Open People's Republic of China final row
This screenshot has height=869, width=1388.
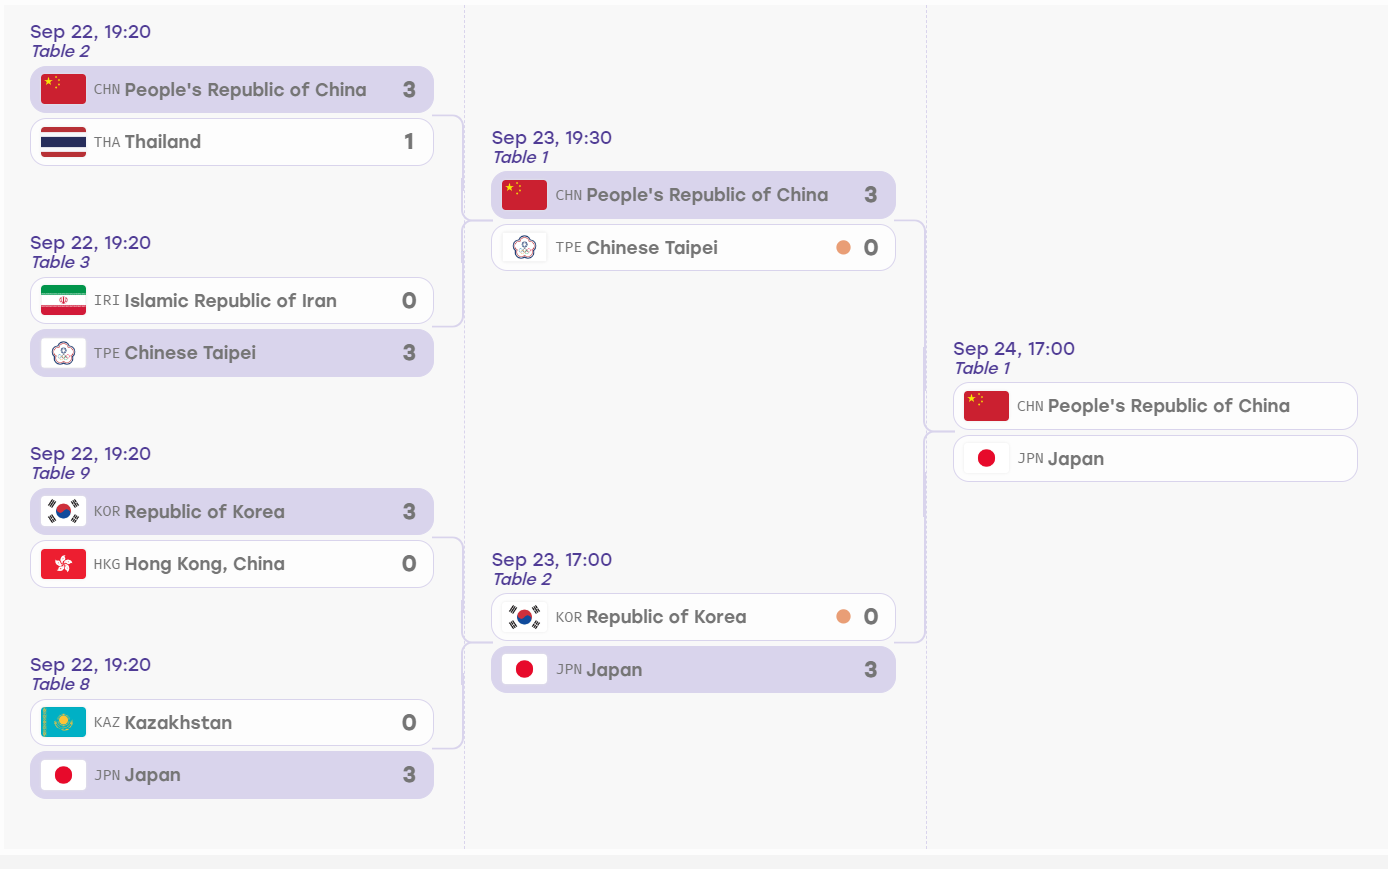pos(1155,406)
